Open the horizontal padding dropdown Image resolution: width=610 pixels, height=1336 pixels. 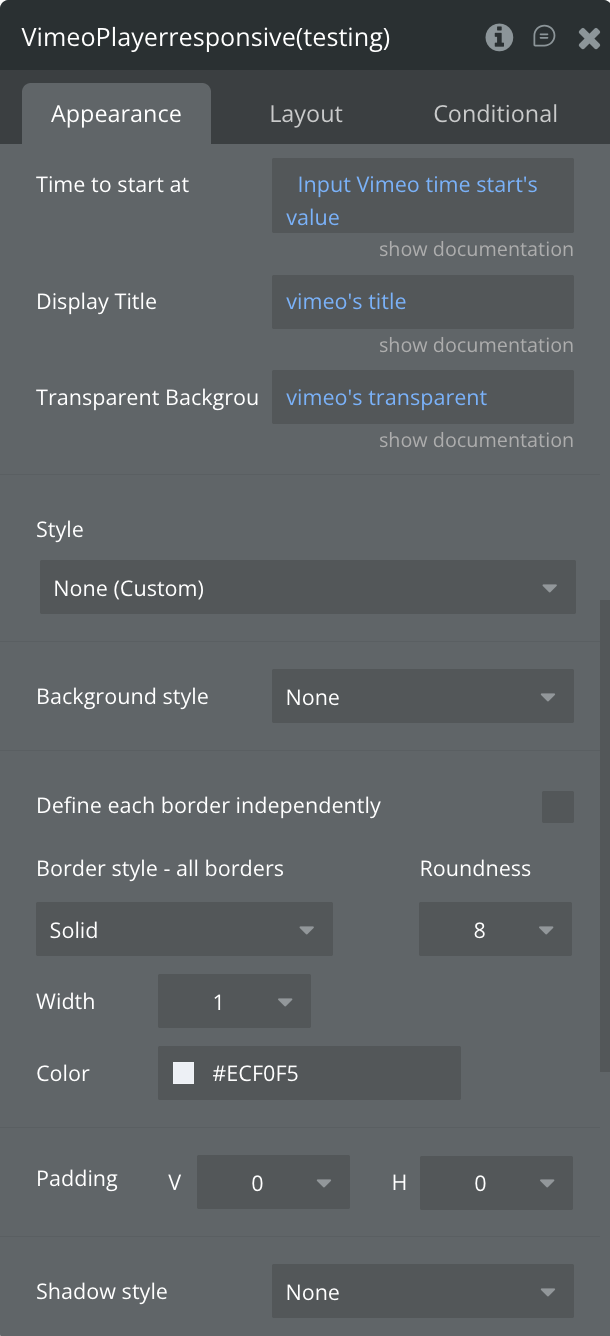496,1184
